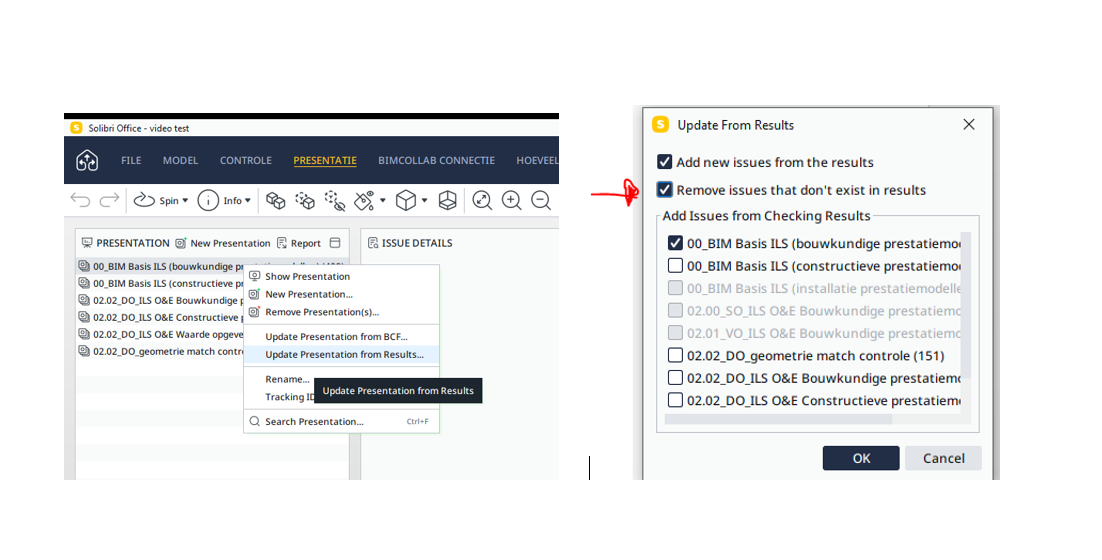Click the undo arrow icon

[x=80, y=200]
